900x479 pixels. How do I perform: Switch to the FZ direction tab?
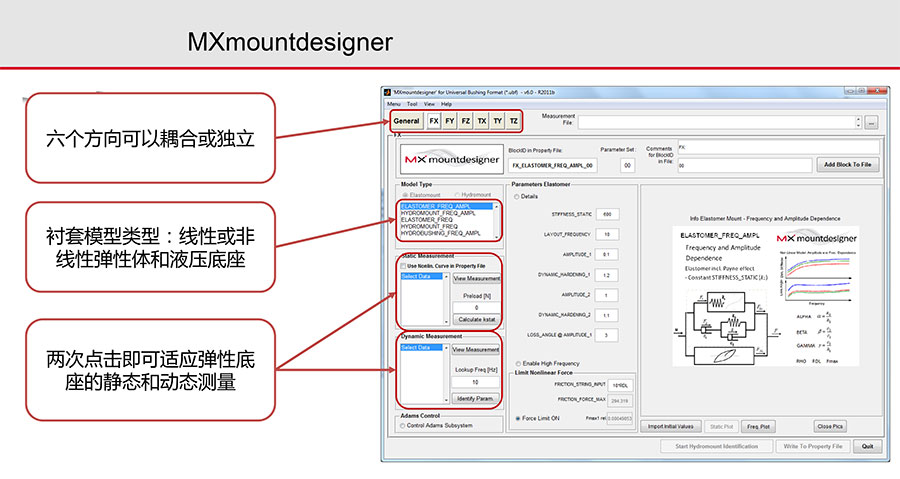[465, 121]
